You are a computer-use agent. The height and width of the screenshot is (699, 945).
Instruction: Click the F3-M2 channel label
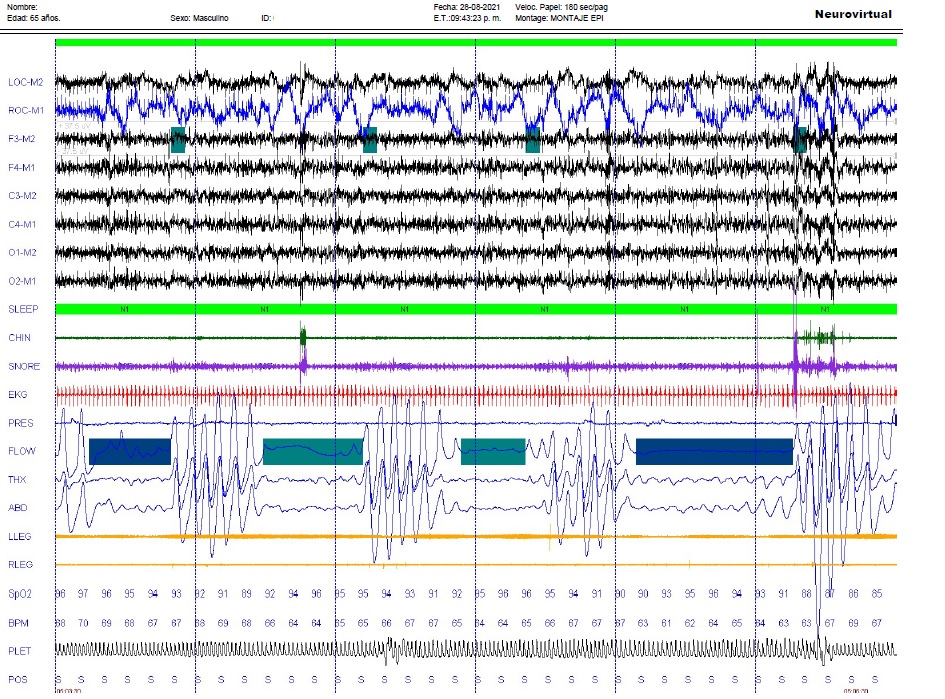22,139
